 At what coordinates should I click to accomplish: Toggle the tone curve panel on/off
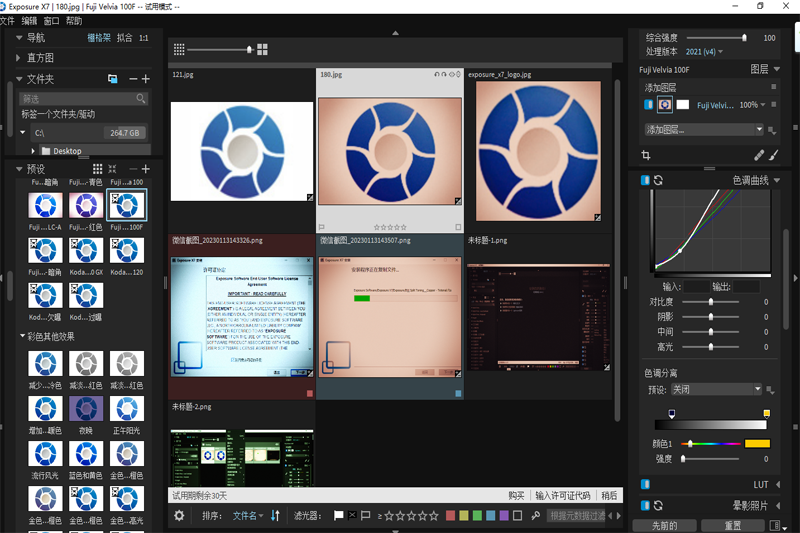[x=645, y=180]
